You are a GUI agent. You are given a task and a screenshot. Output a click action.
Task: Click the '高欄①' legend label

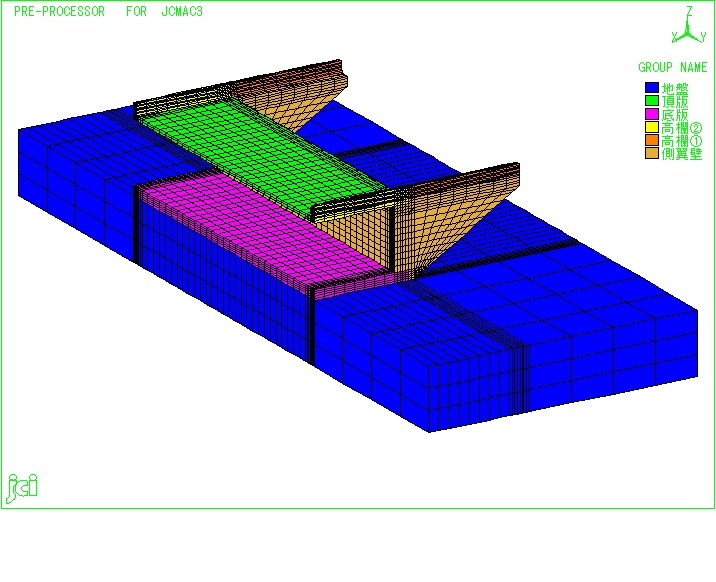[x=682, y=141]
